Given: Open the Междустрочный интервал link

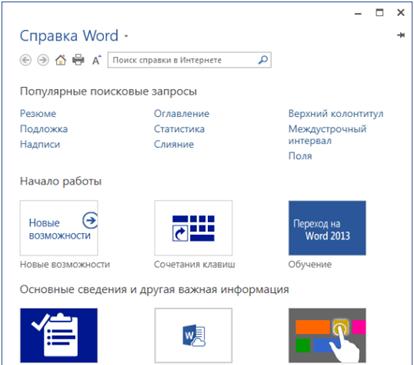Looking at the screenshot, I should [327, 134].
